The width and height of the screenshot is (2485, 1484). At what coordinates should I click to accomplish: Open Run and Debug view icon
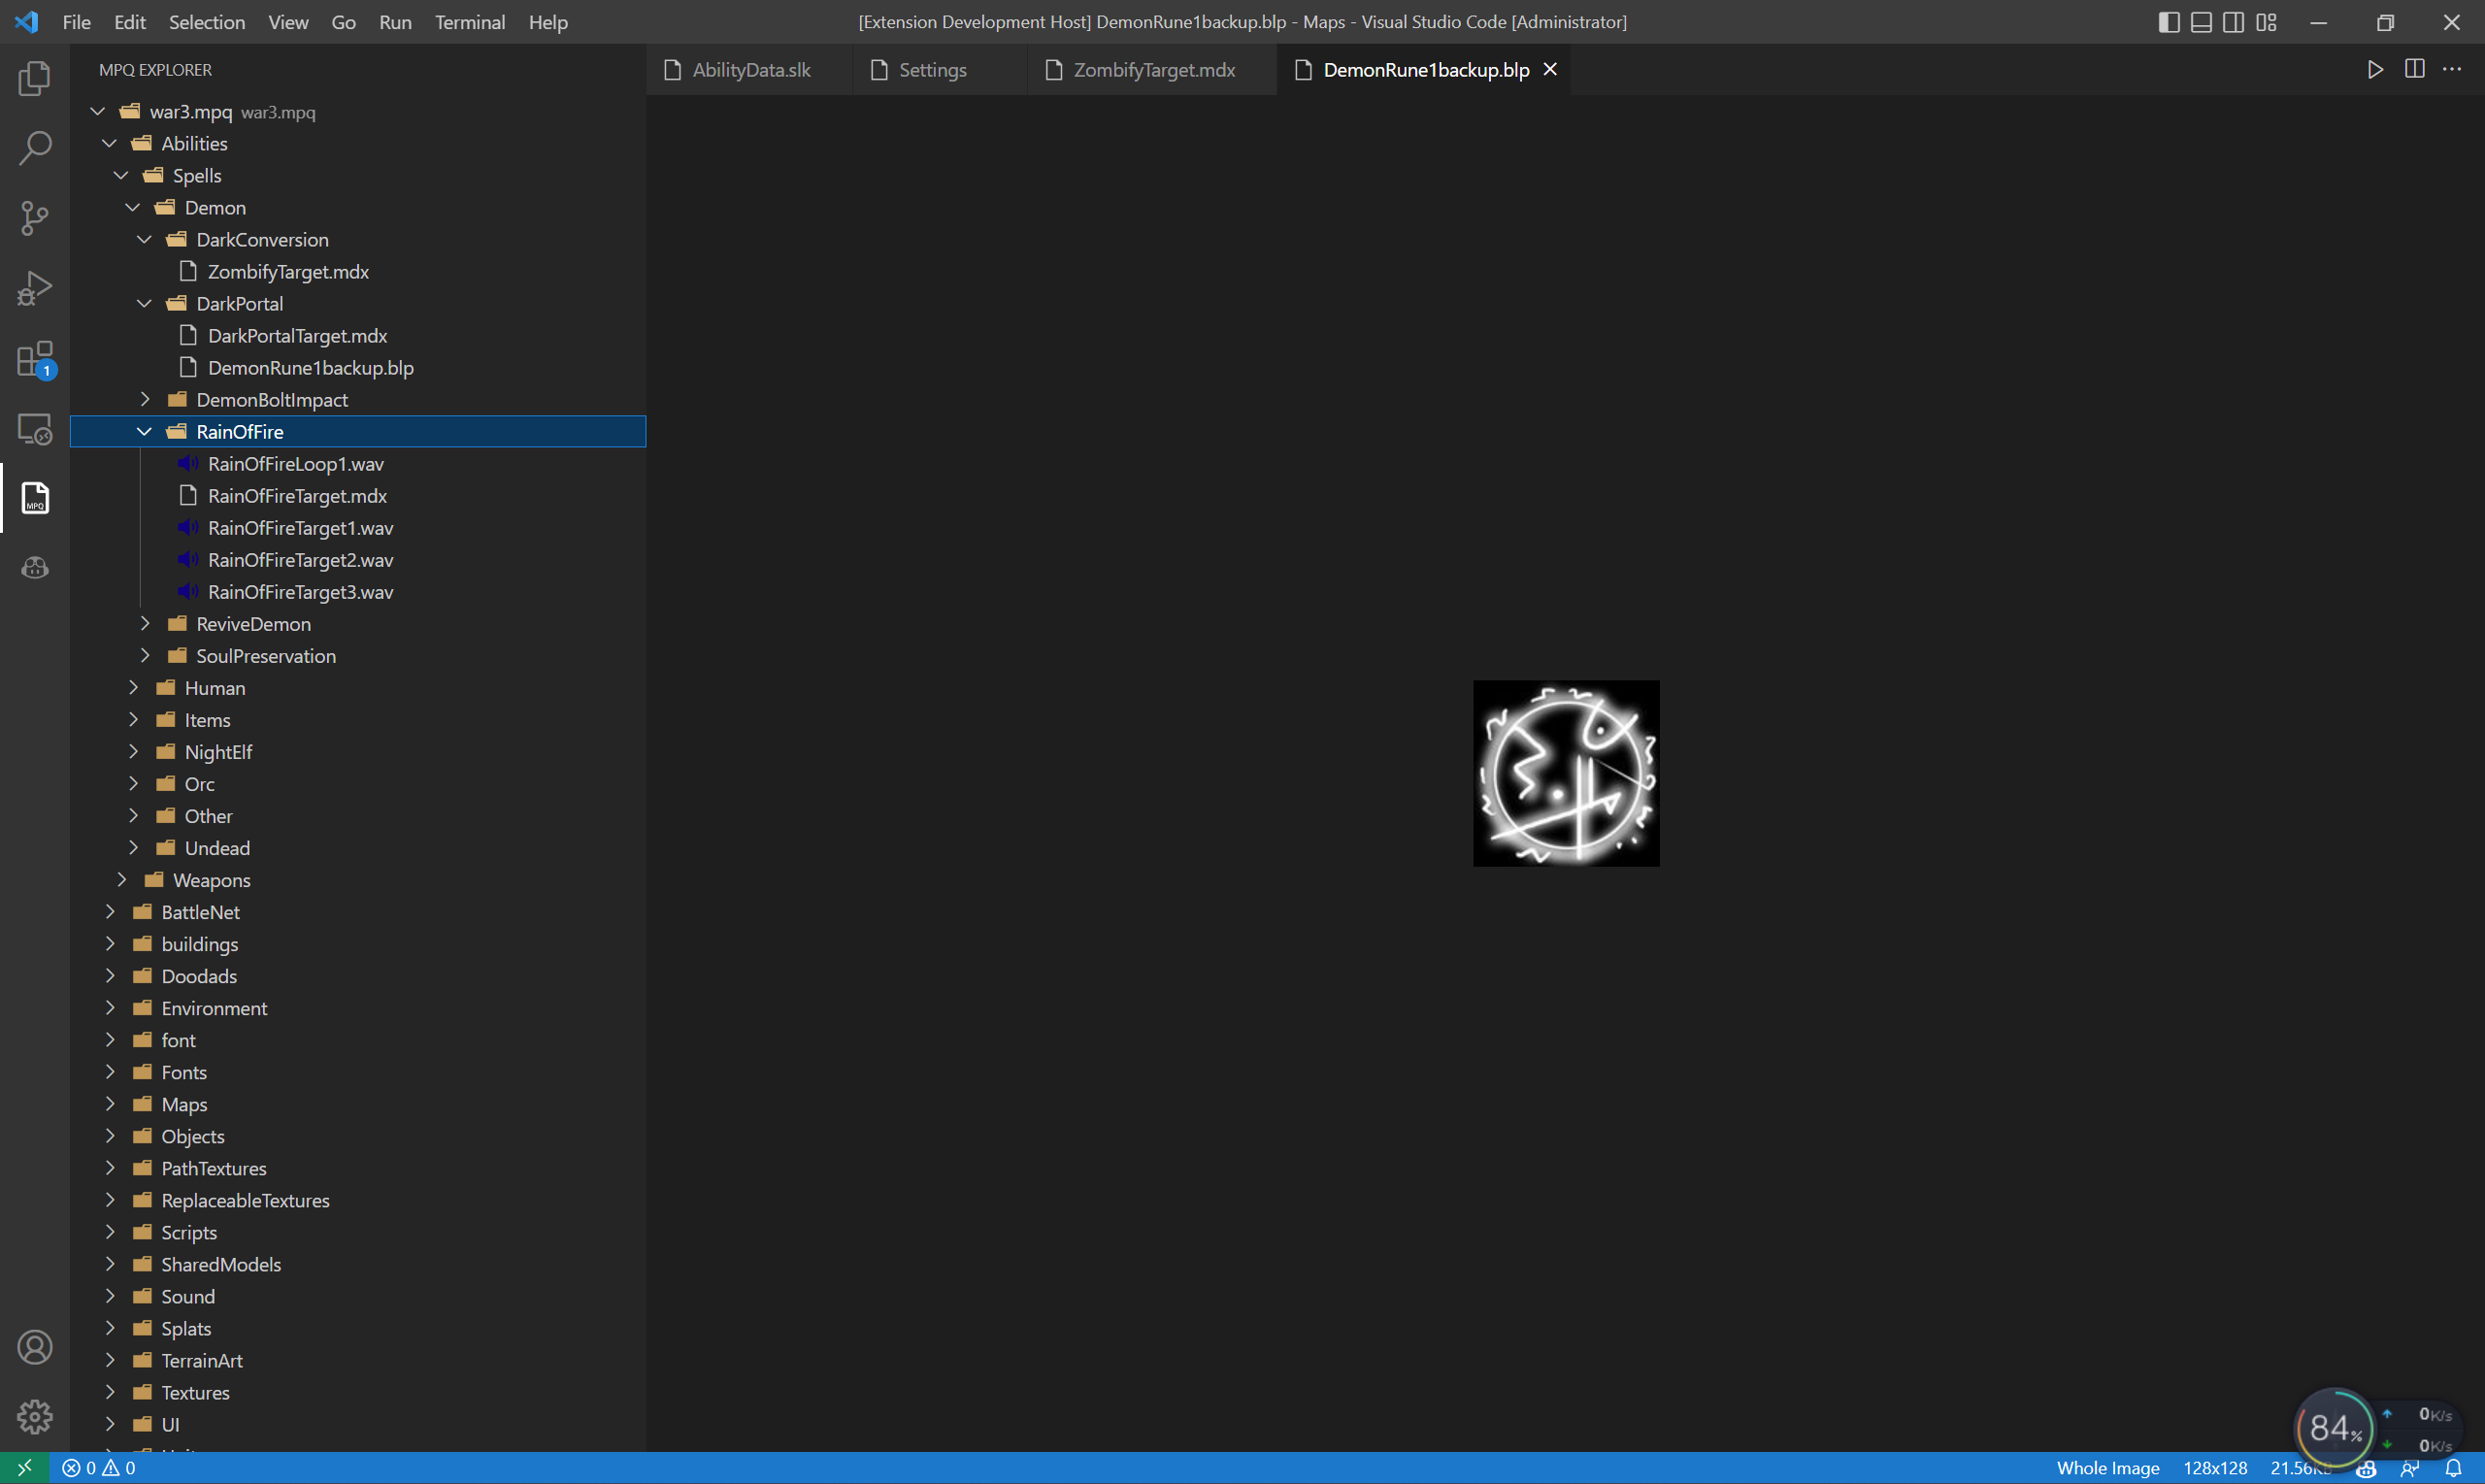coord(35,288)
